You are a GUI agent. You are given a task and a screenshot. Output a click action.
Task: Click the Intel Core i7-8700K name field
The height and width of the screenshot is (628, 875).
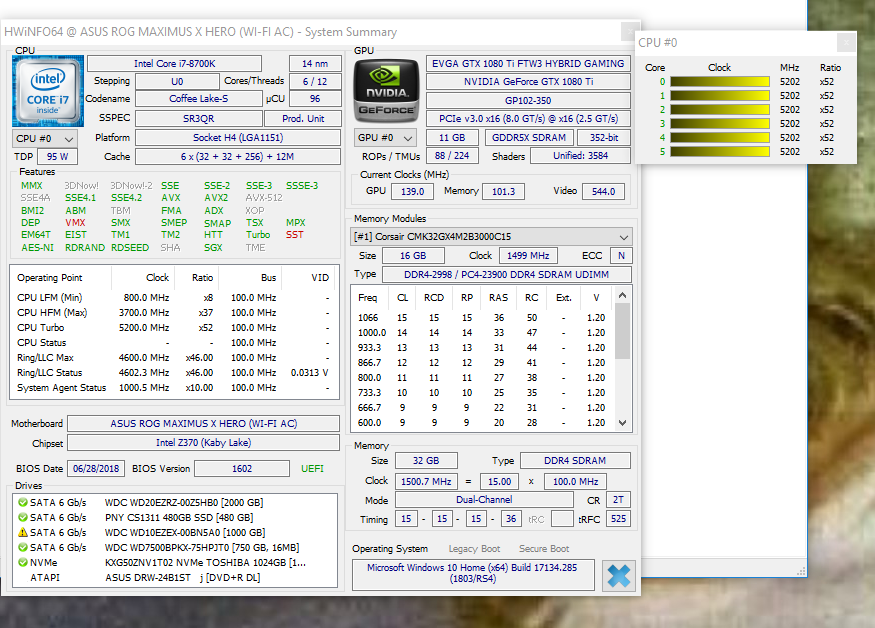[x=175, y=64]
